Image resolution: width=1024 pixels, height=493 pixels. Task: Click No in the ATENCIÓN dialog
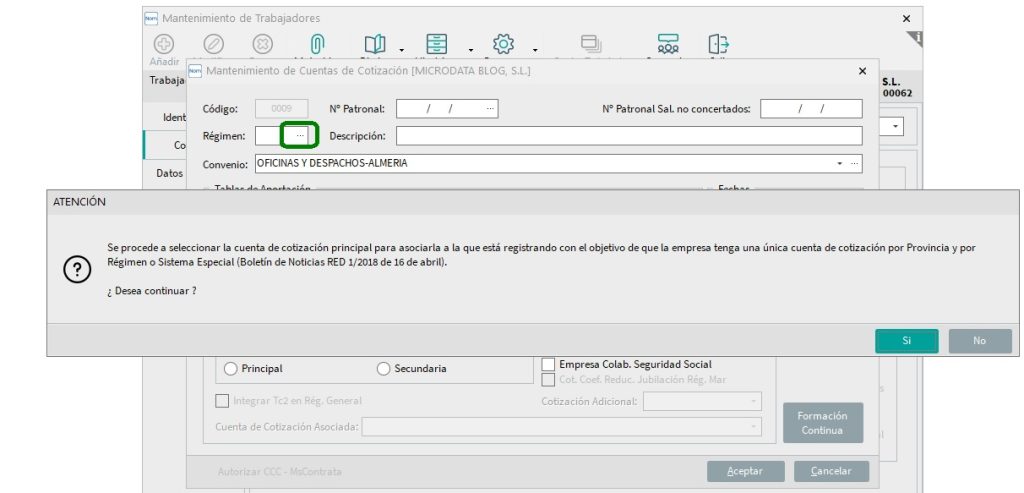click(x=979, y=341)
